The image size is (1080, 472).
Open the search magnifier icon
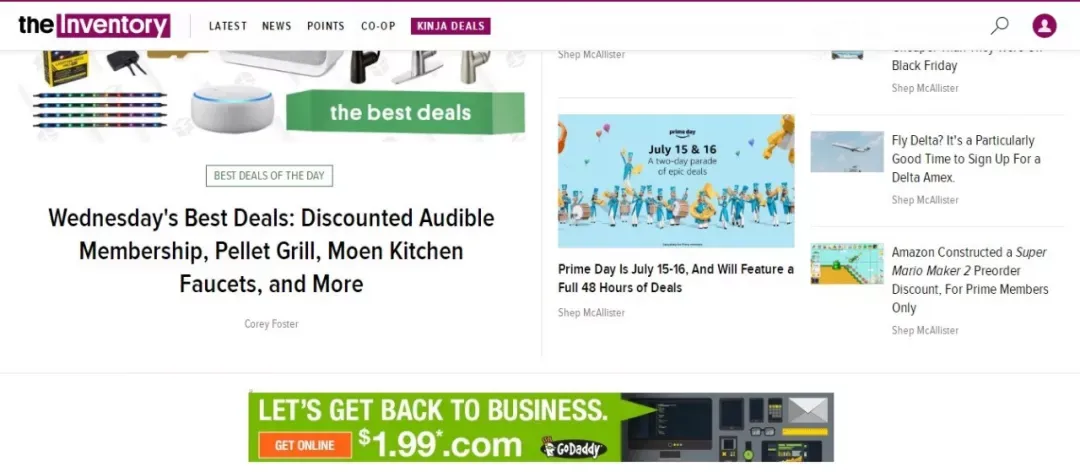[x=999, y=25]
